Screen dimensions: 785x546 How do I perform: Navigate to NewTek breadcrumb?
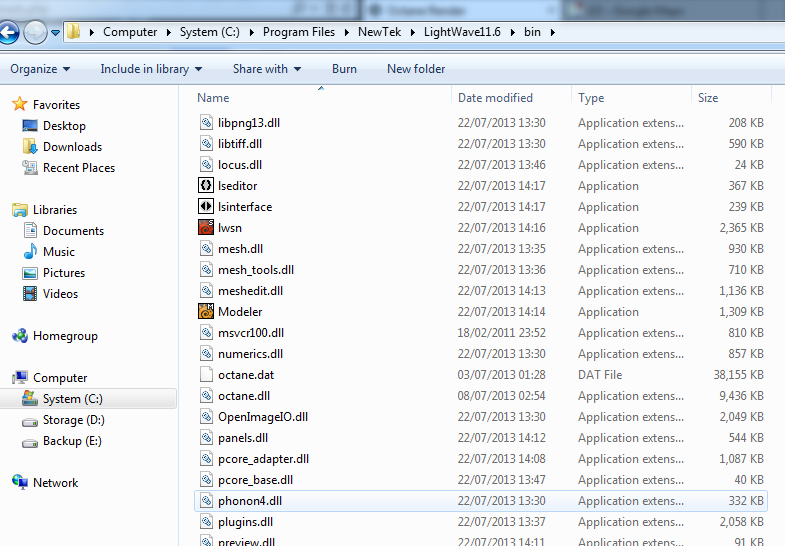[x=379, y=32]
